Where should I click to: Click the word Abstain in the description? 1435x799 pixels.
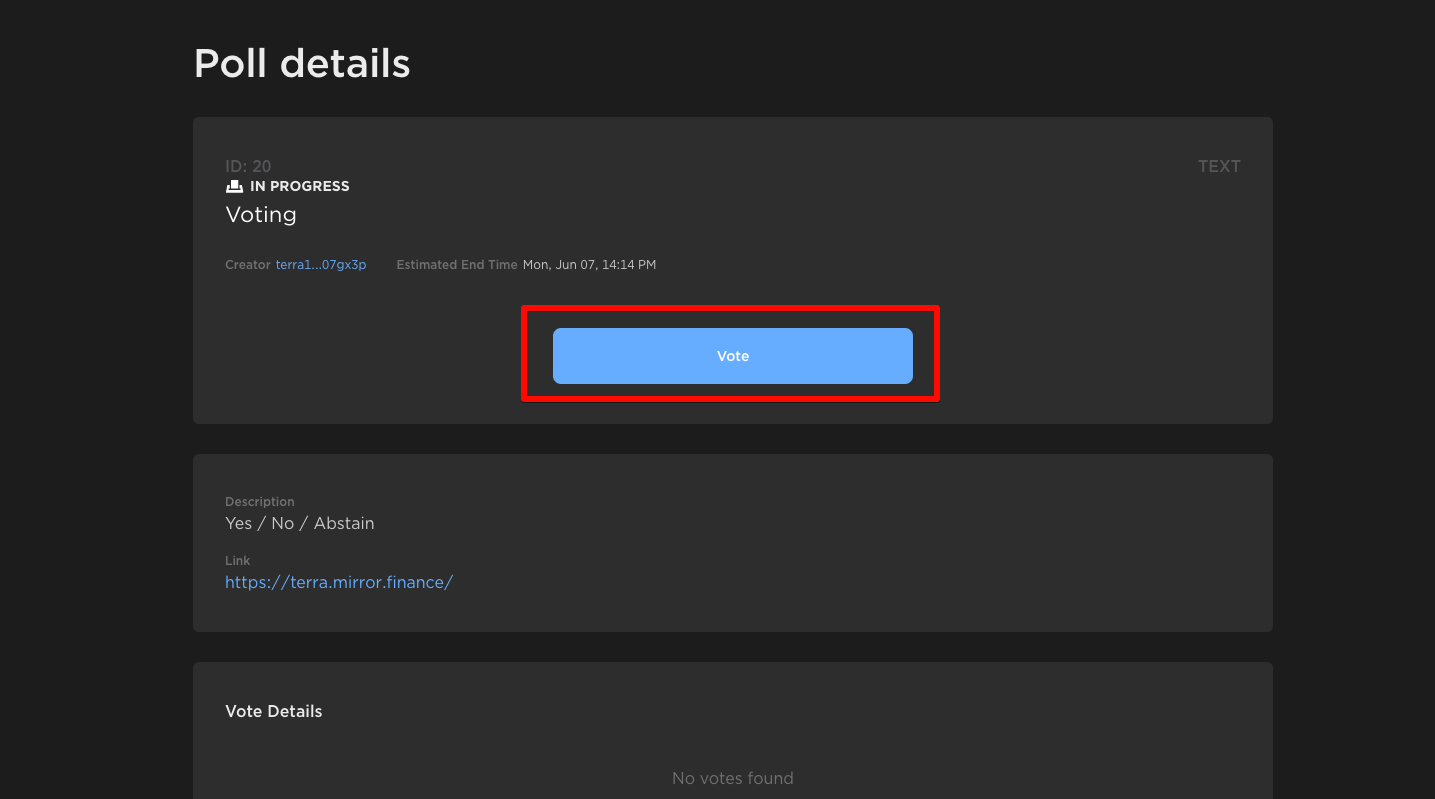click(344, 523)
